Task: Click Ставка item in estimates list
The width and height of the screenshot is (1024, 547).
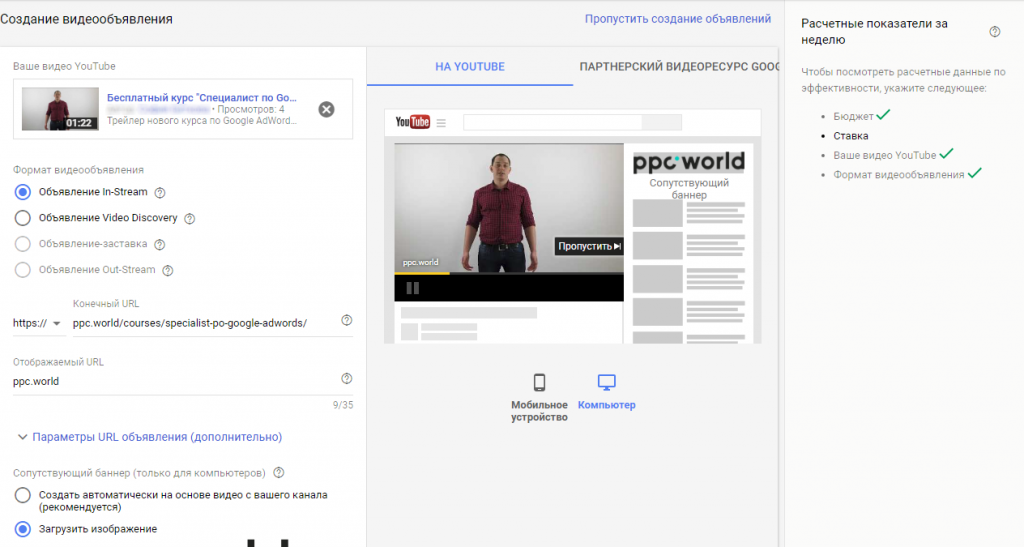Action: pyautogui.click(x=850, y=136)
